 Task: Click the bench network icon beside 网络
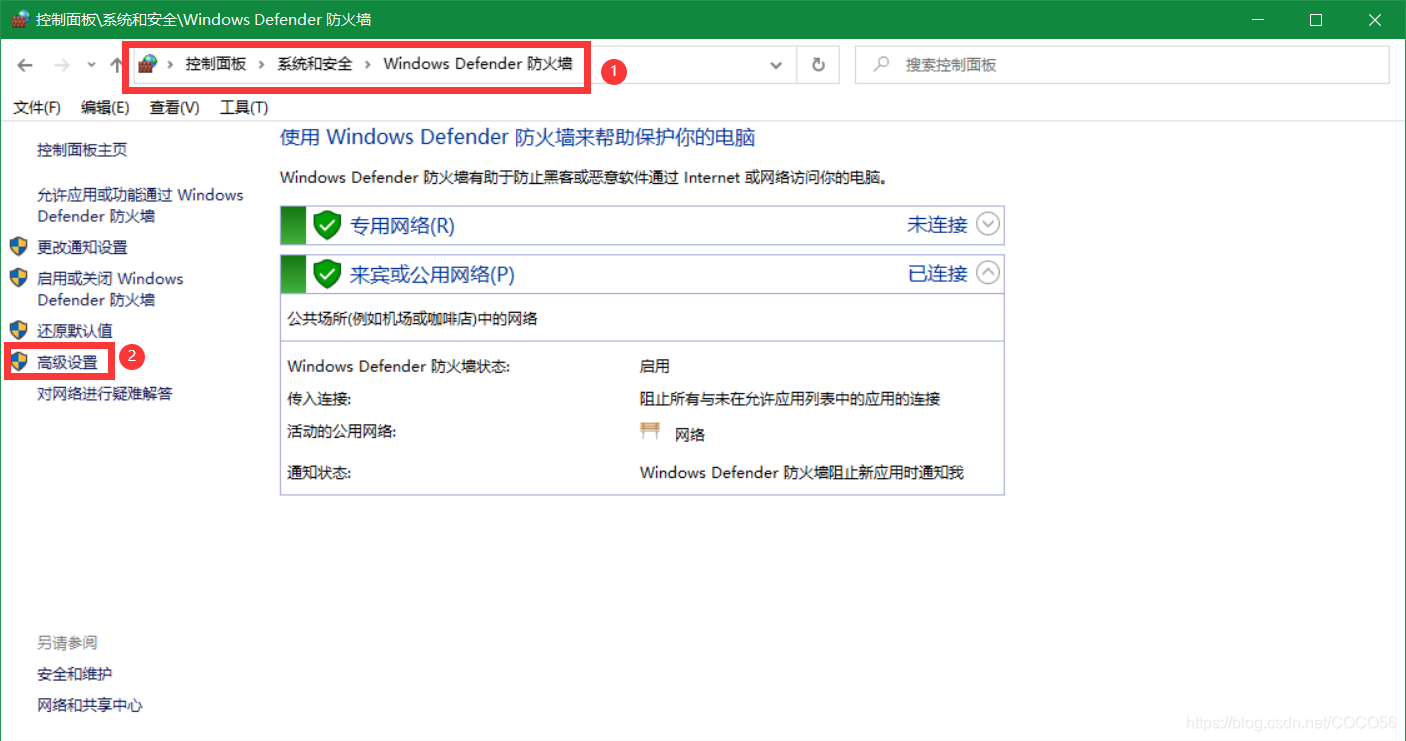coord(651,431)
